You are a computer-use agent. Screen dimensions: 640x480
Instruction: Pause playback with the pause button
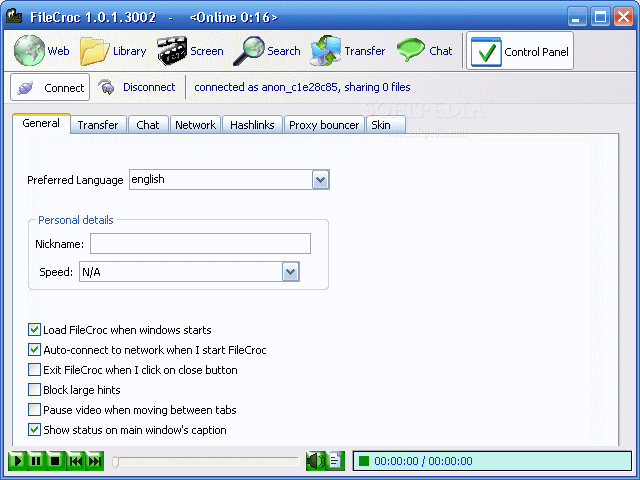pyautogui.click(x=36, y=461)
